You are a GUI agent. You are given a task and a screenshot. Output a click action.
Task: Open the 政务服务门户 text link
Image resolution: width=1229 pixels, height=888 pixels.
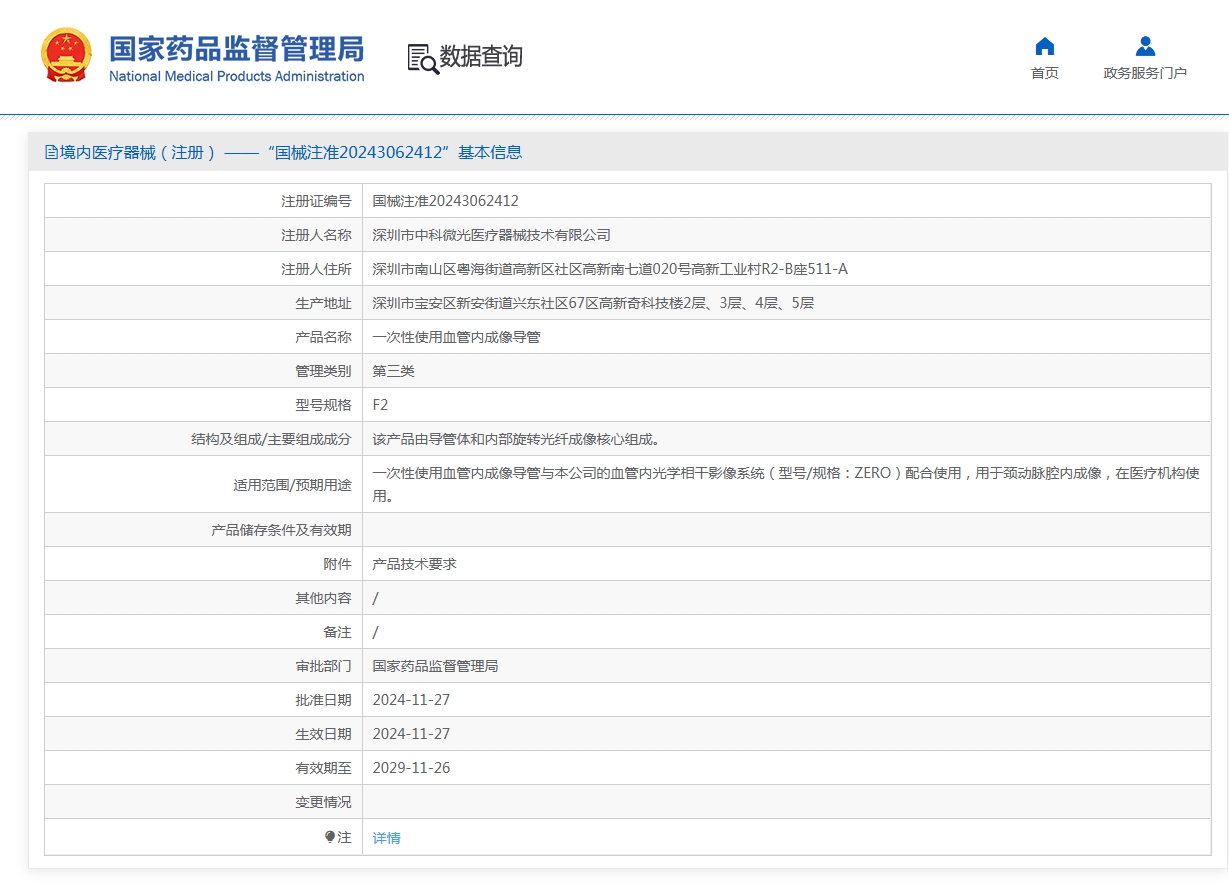pyautogui.click(x=1146, y=73)
